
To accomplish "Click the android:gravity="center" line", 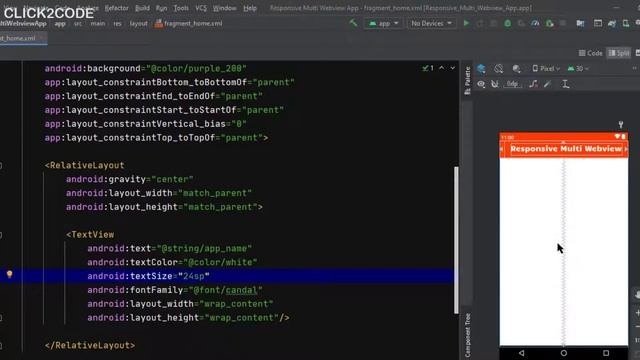I will tap(130, 179).
